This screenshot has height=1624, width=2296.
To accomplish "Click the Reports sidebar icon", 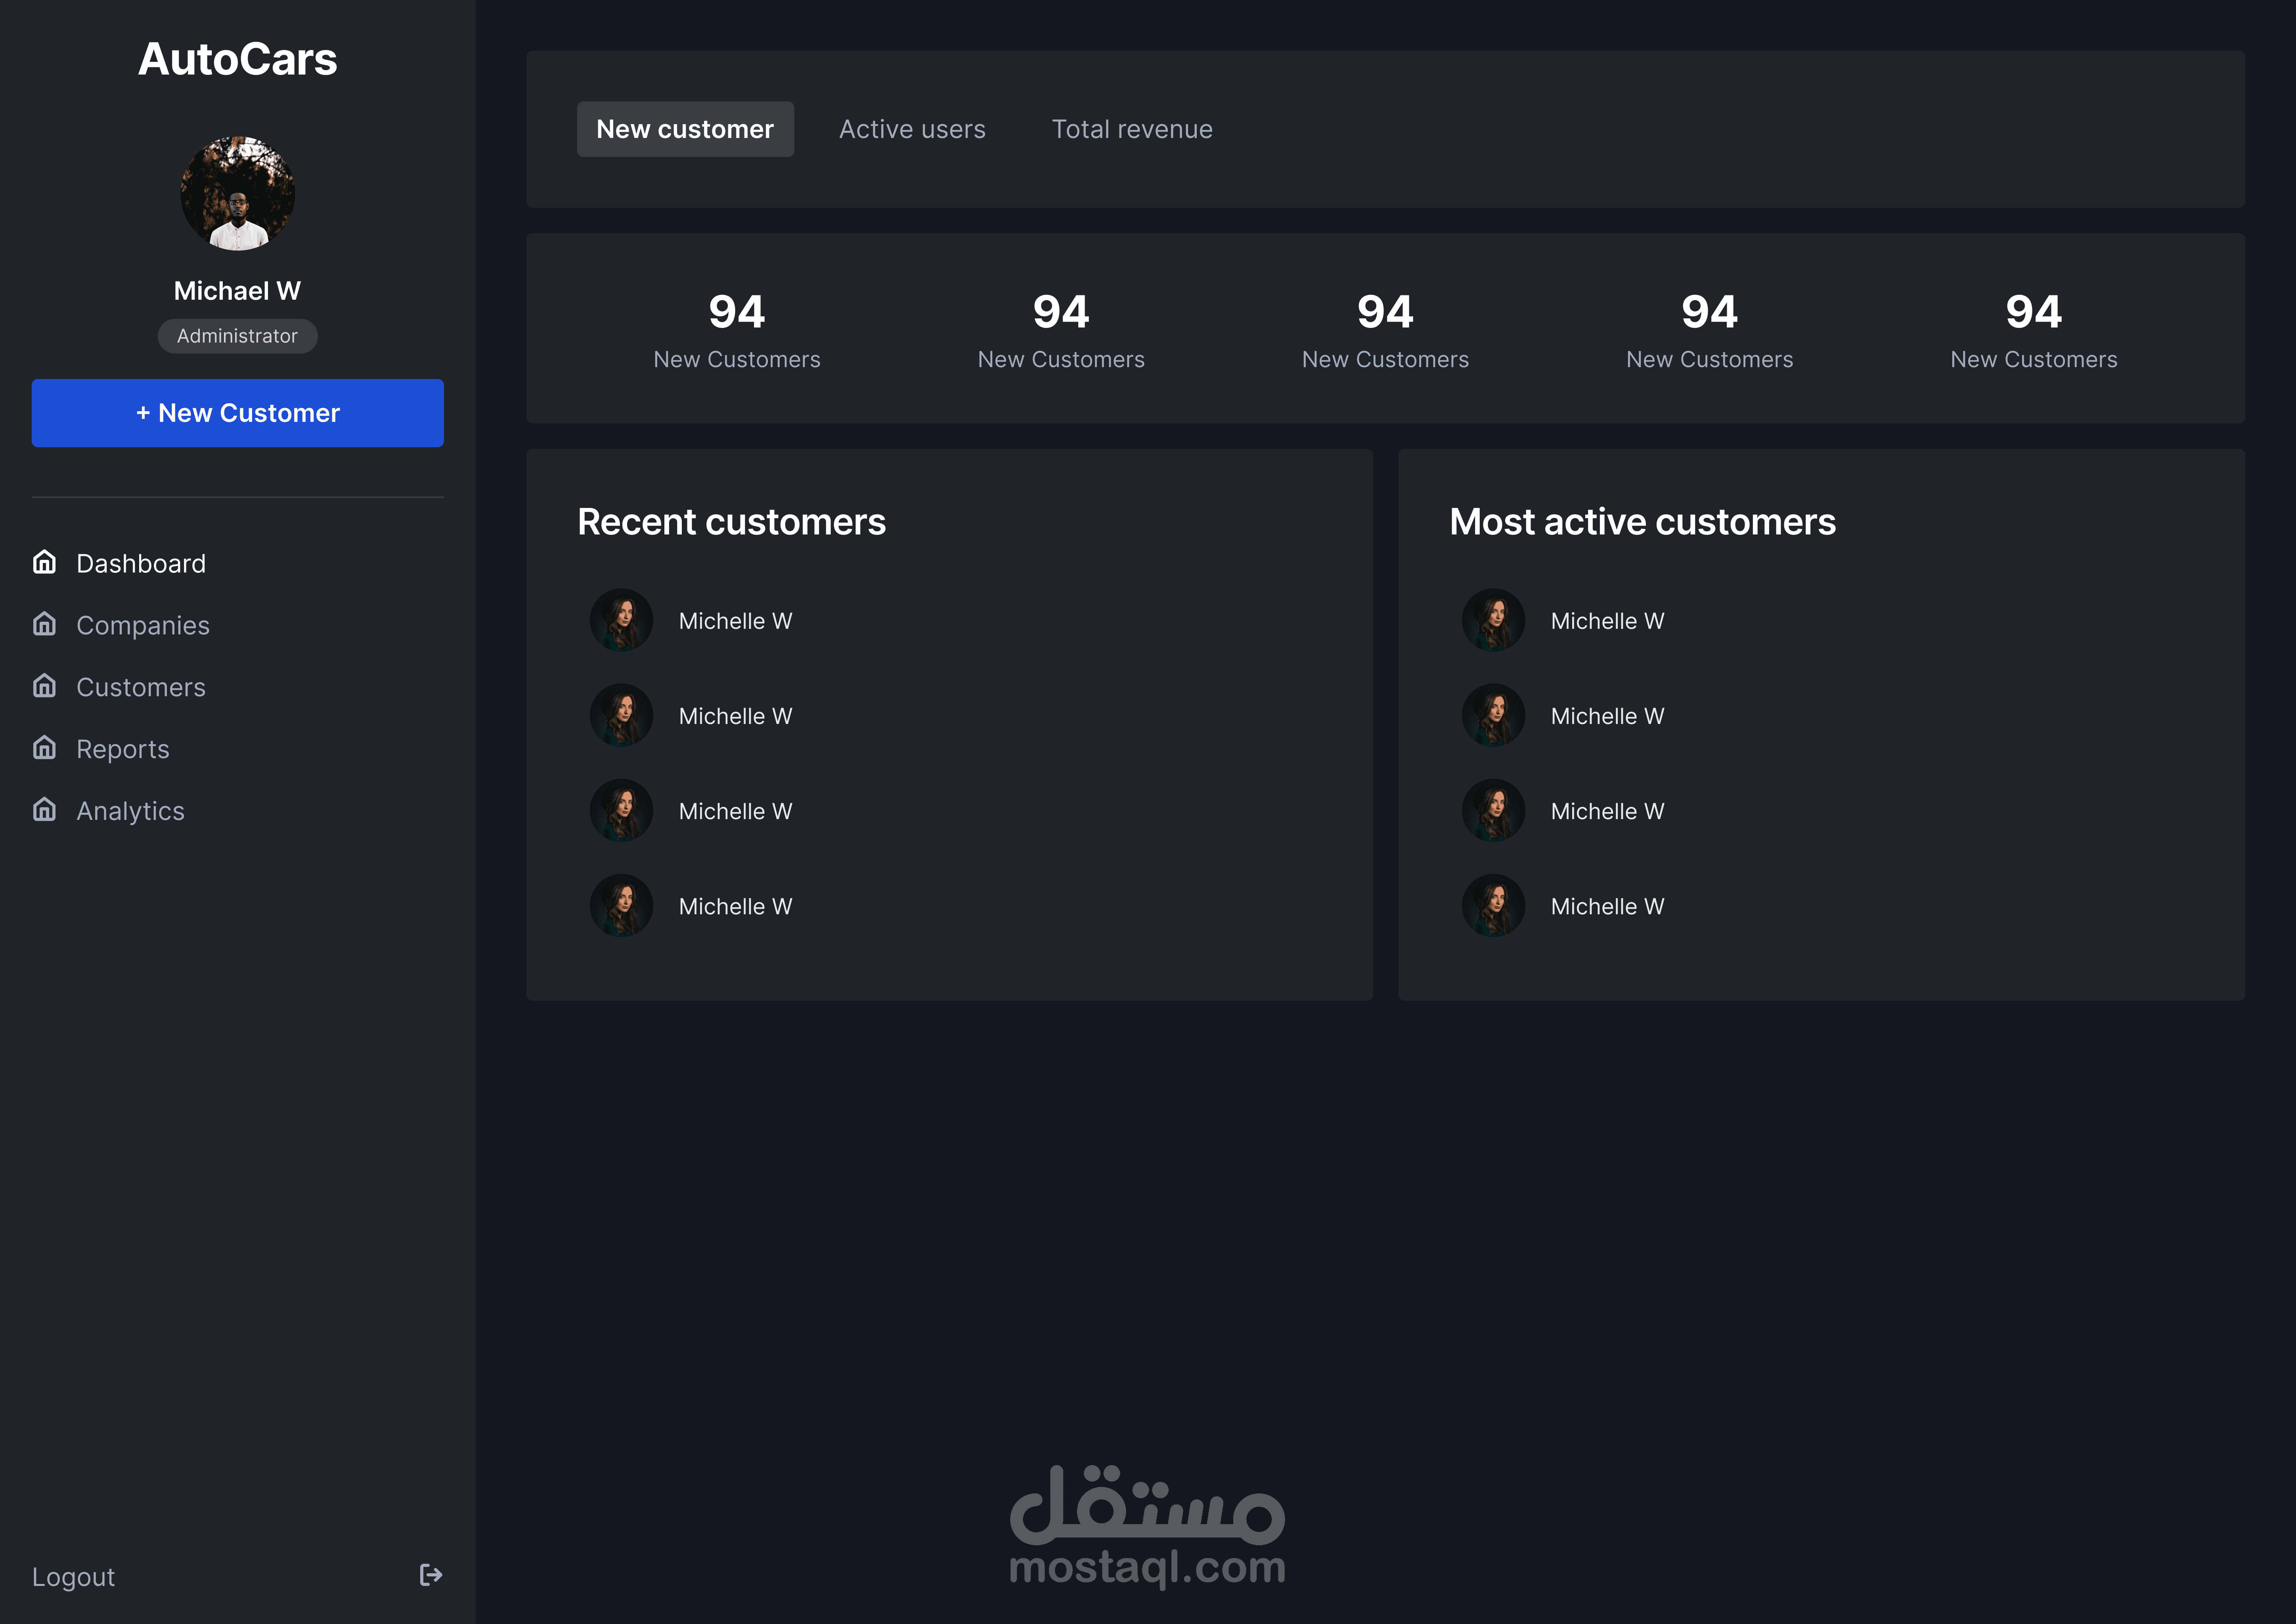I will click(x=44, y=748).
